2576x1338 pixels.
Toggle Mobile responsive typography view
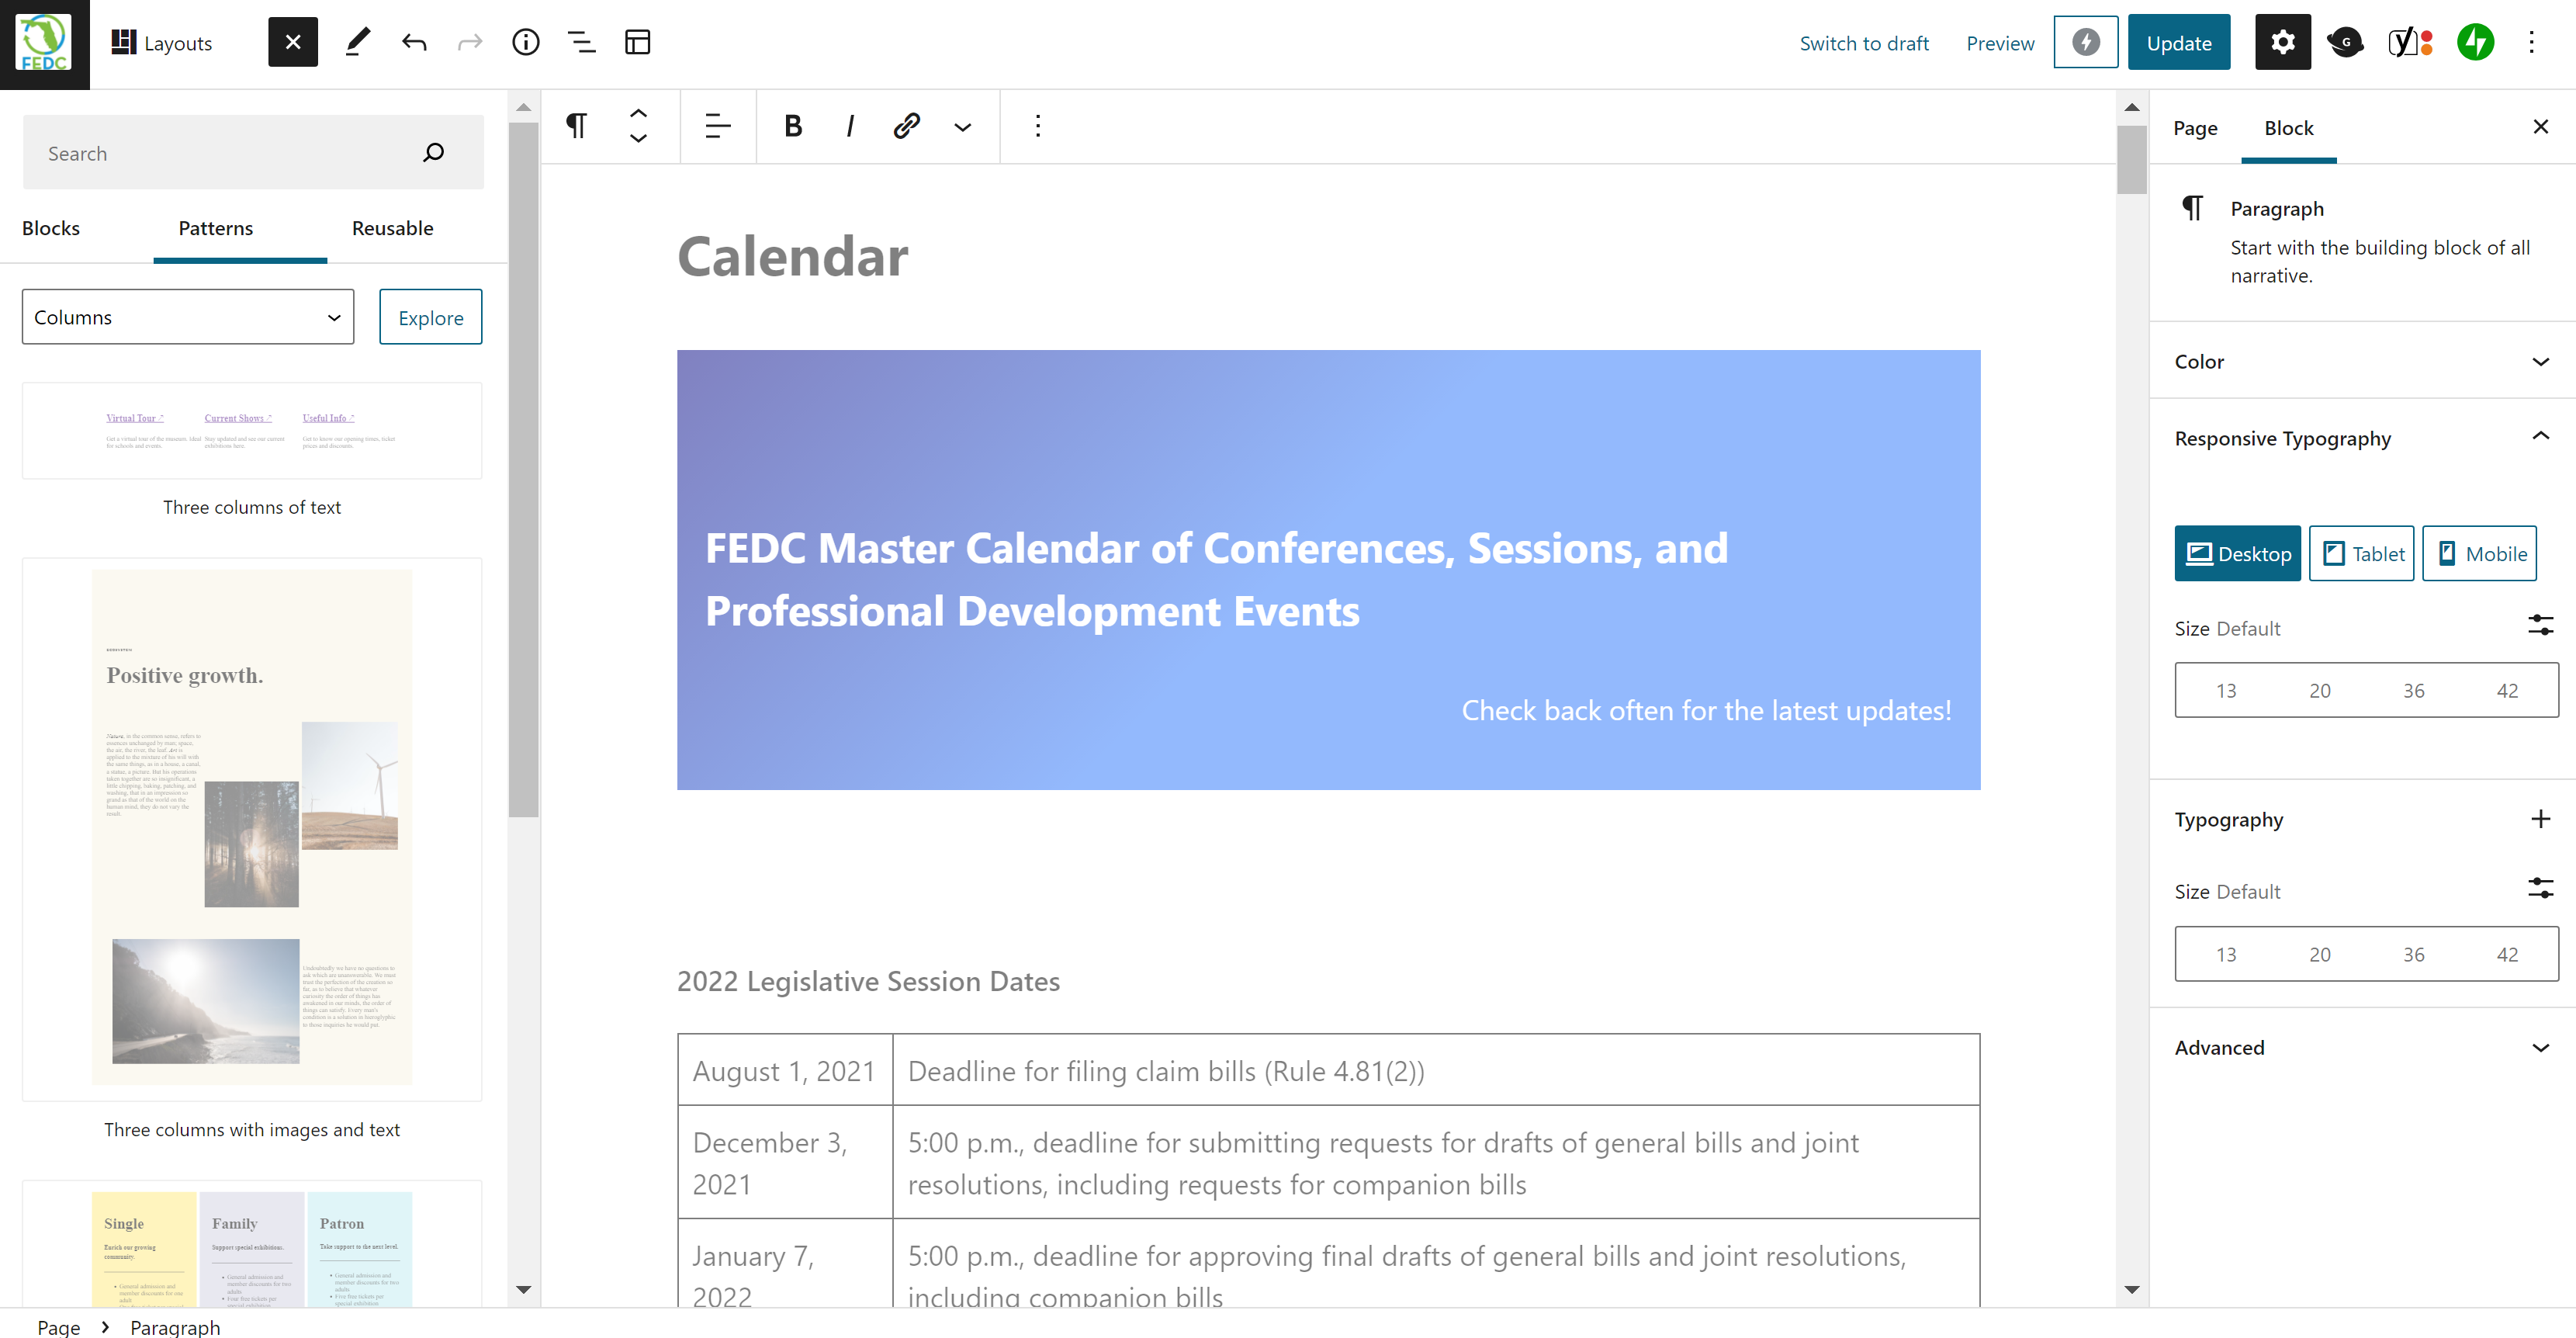2479,553
